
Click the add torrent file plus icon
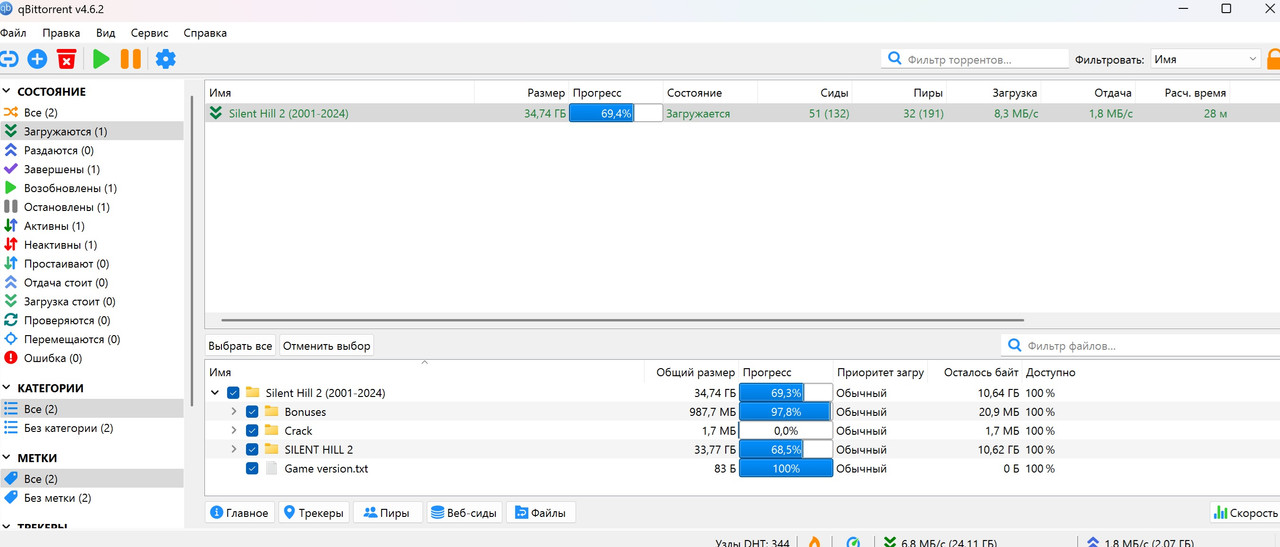[x=37, y=59]
